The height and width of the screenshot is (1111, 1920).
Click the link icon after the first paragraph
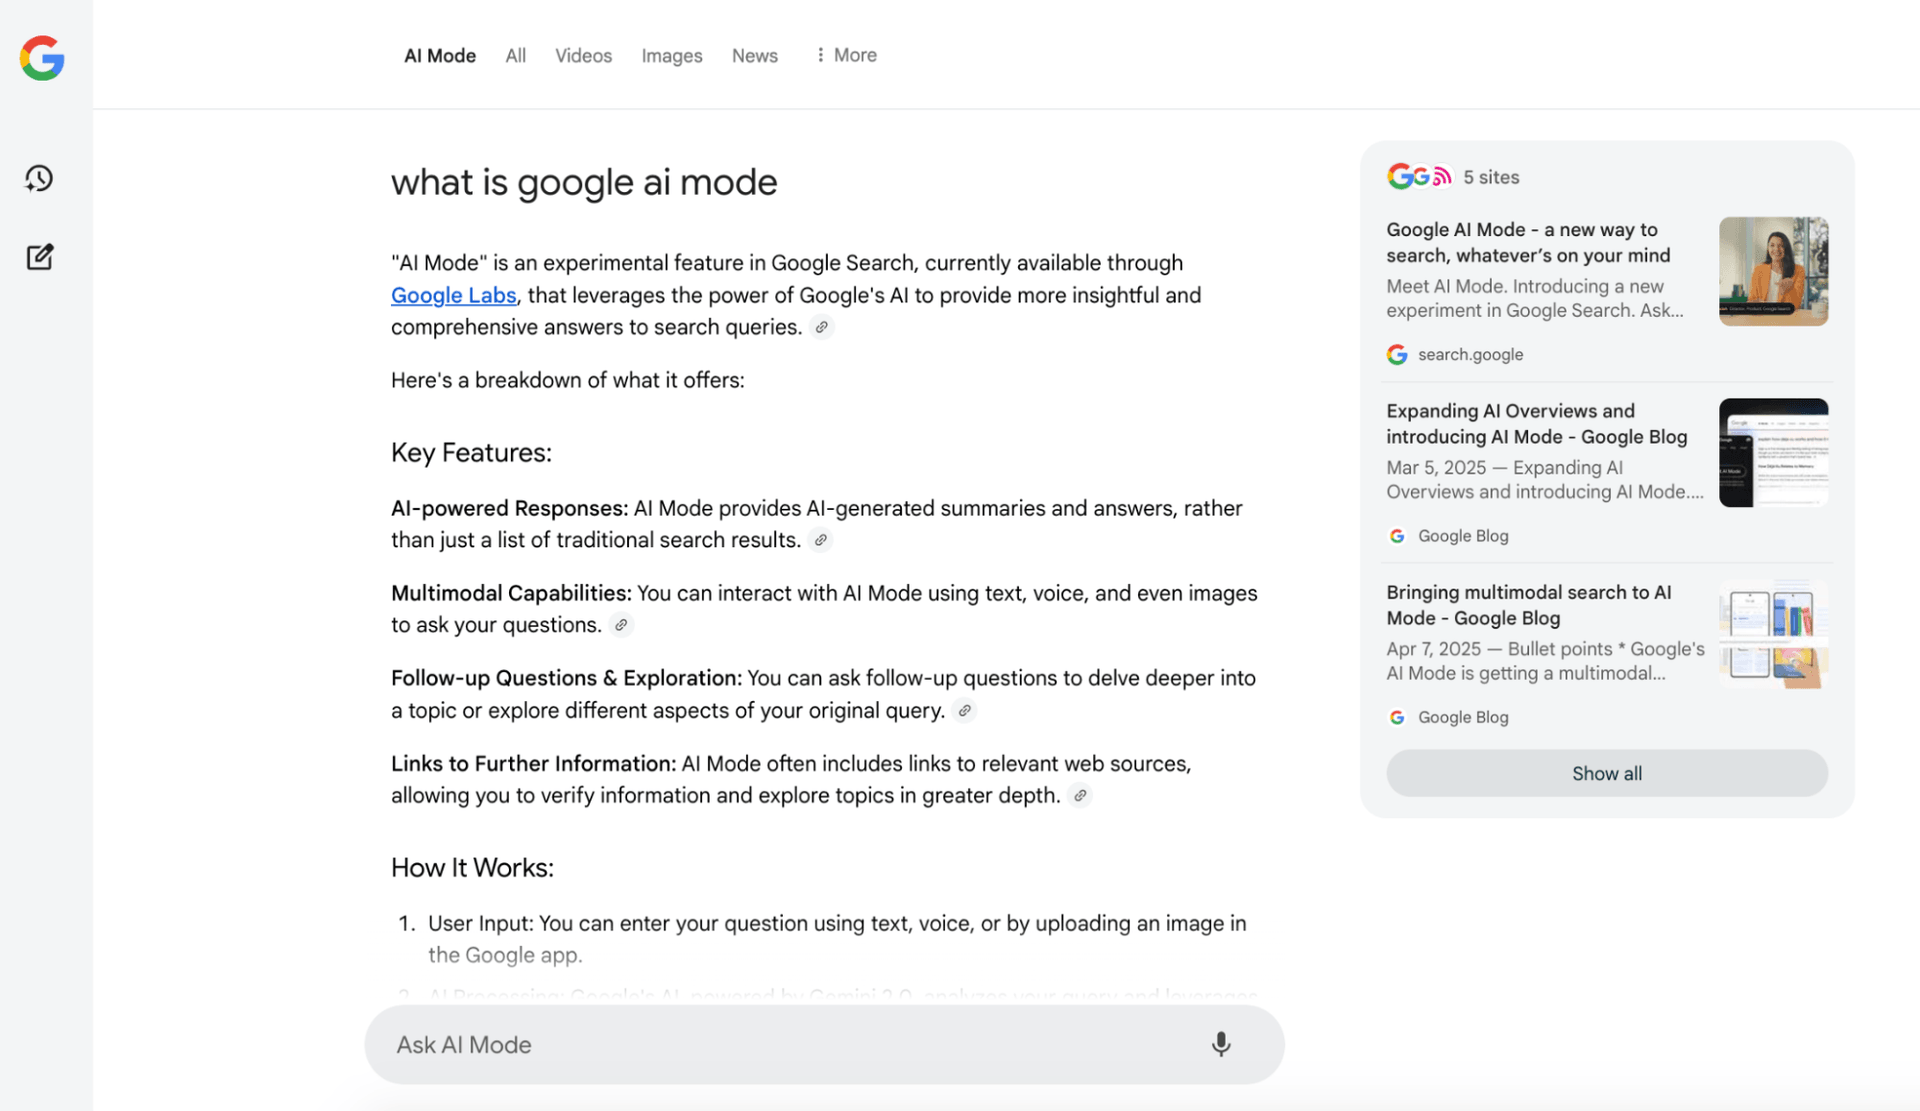click(x=822, y=327)
